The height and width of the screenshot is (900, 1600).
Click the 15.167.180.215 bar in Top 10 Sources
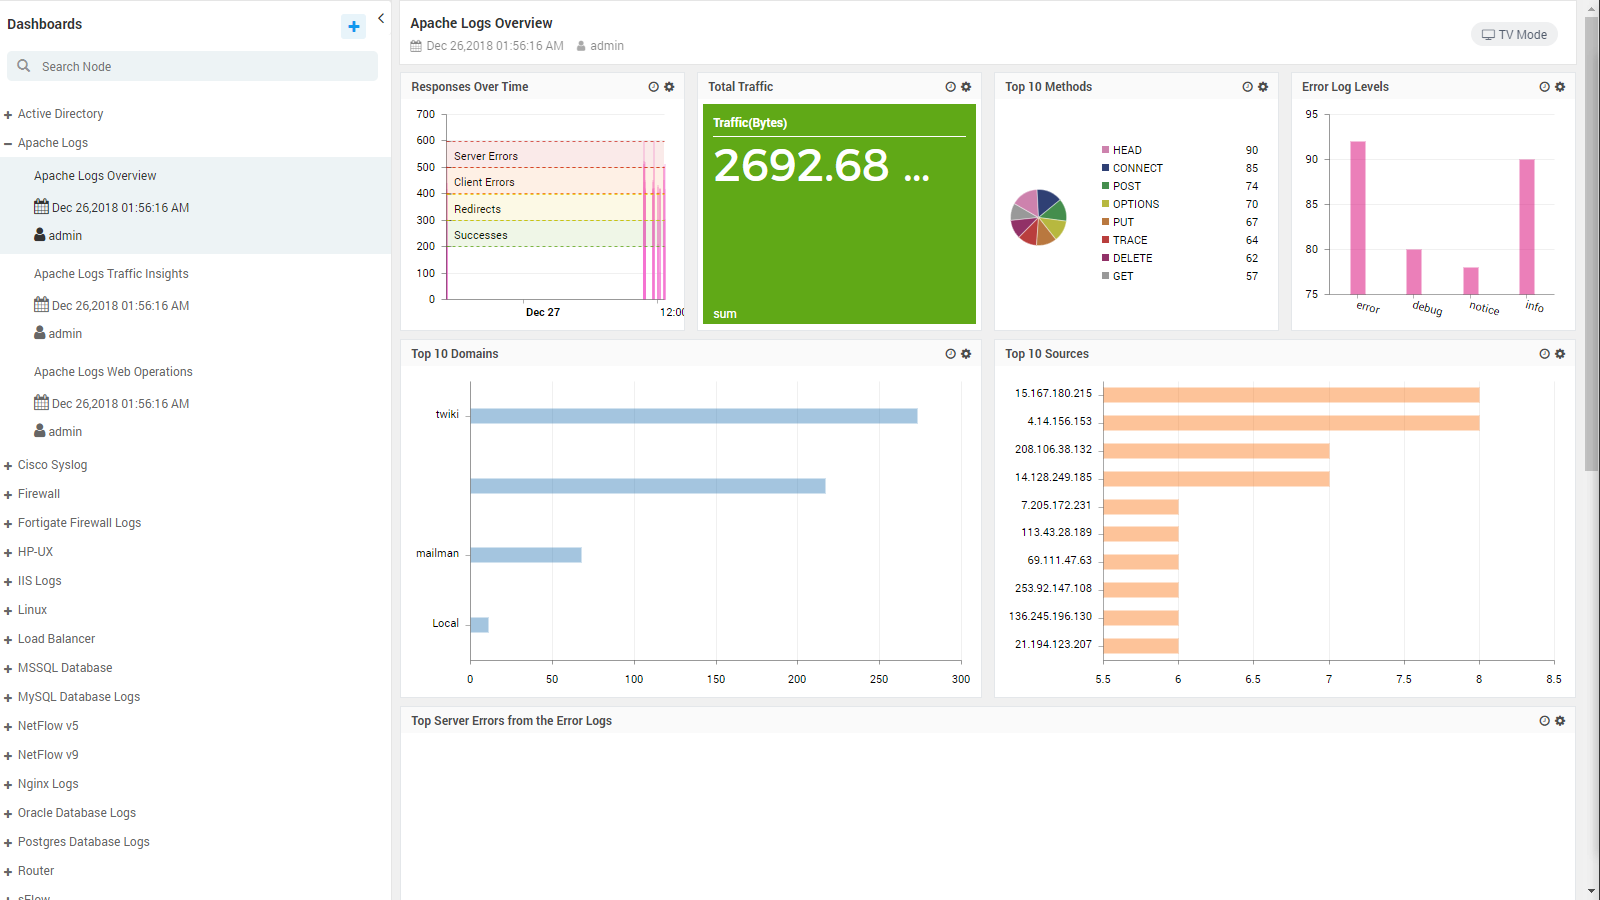tap(1291, 395)
